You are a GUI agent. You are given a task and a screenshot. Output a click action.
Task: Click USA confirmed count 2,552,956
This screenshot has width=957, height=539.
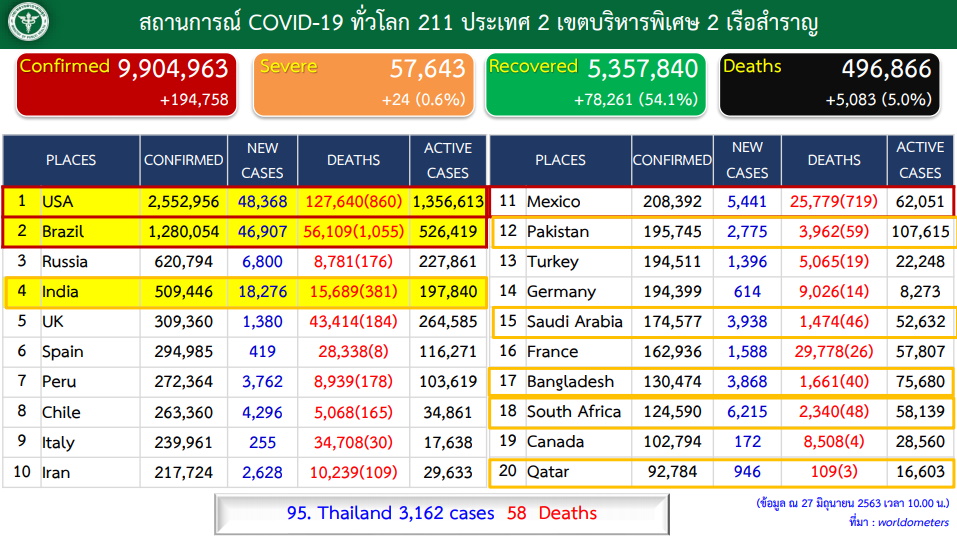coord(183,201)
